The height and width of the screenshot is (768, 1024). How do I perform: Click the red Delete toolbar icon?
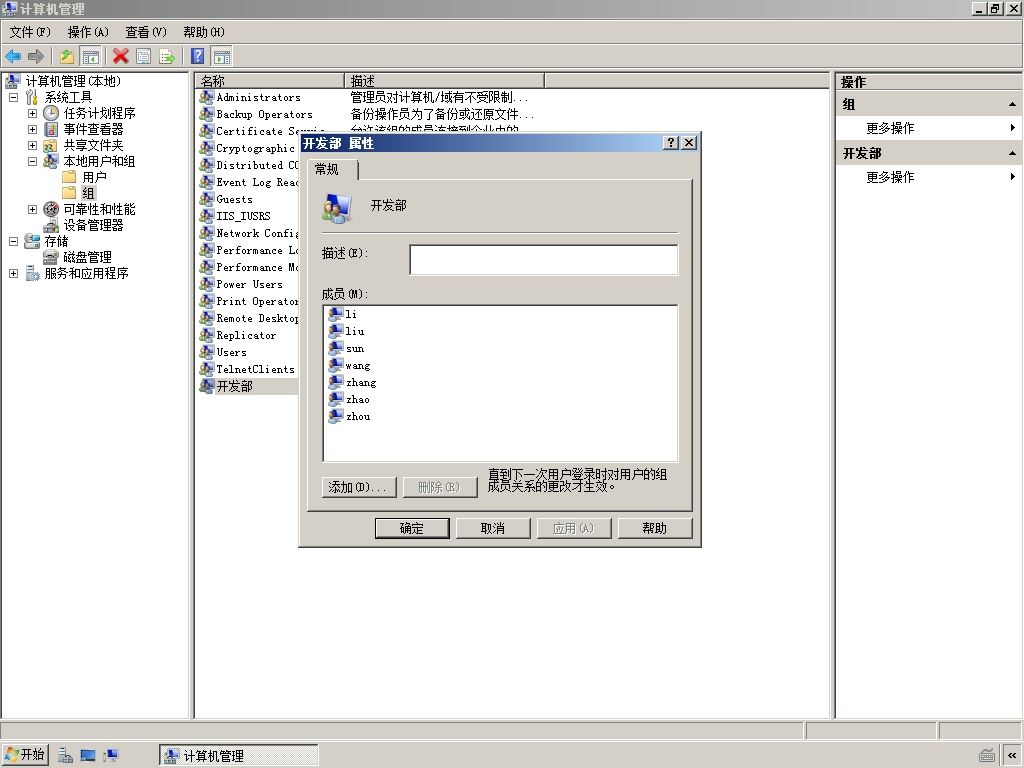pyautogui.click(x=120, y=56)
